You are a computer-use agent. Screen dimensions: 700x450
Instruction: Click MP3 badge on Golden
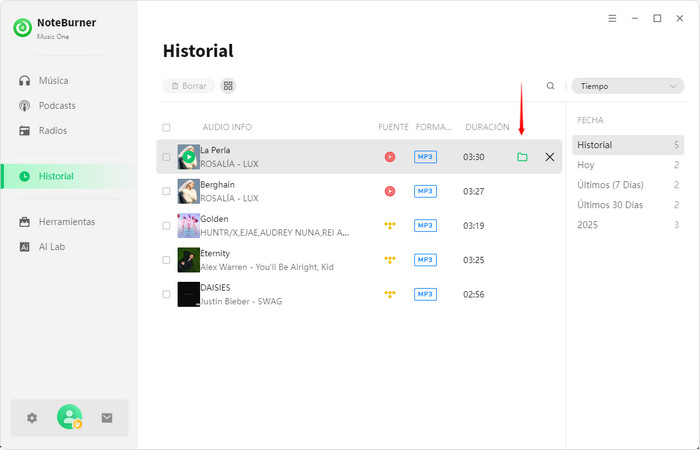click(425, 225)
